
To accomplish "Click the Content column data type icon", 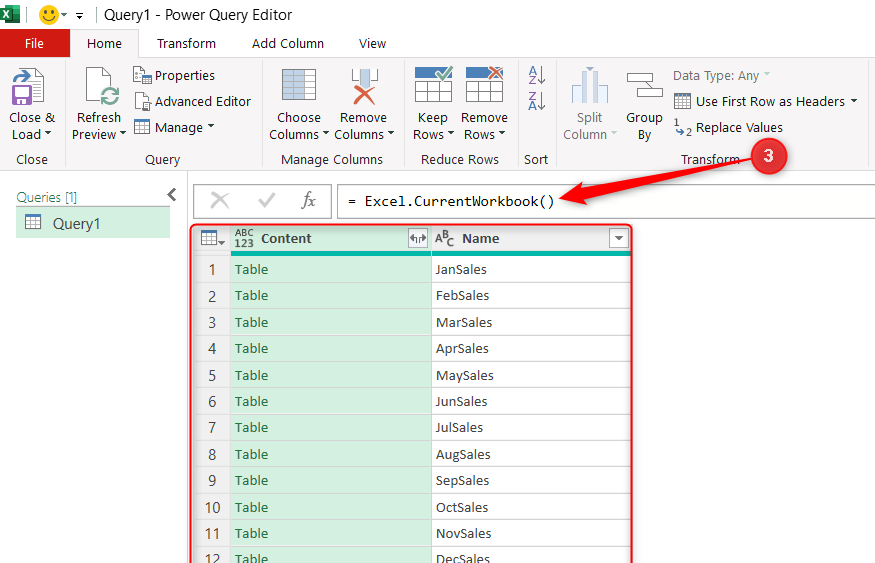I will click(x=244, y=238).
